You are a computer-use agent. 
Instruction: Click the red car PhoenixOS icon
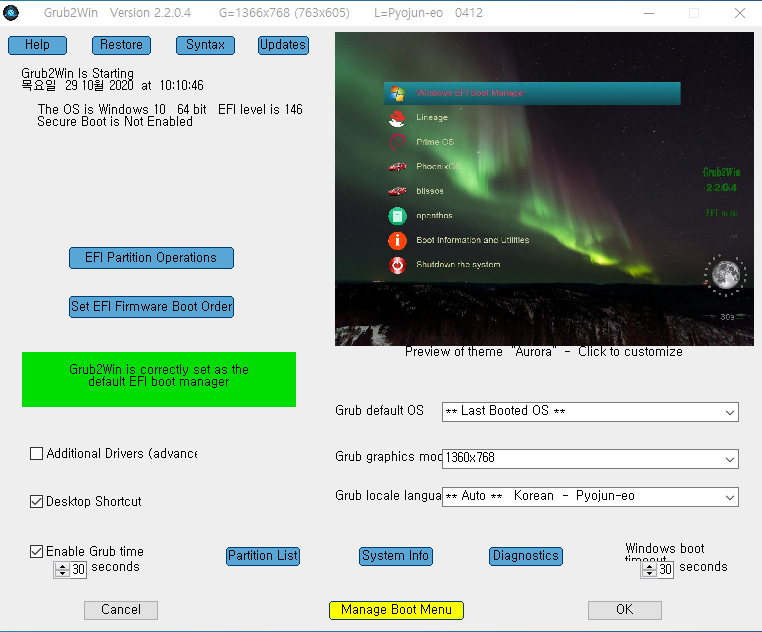pyautogui.click(x=397, y=167)
